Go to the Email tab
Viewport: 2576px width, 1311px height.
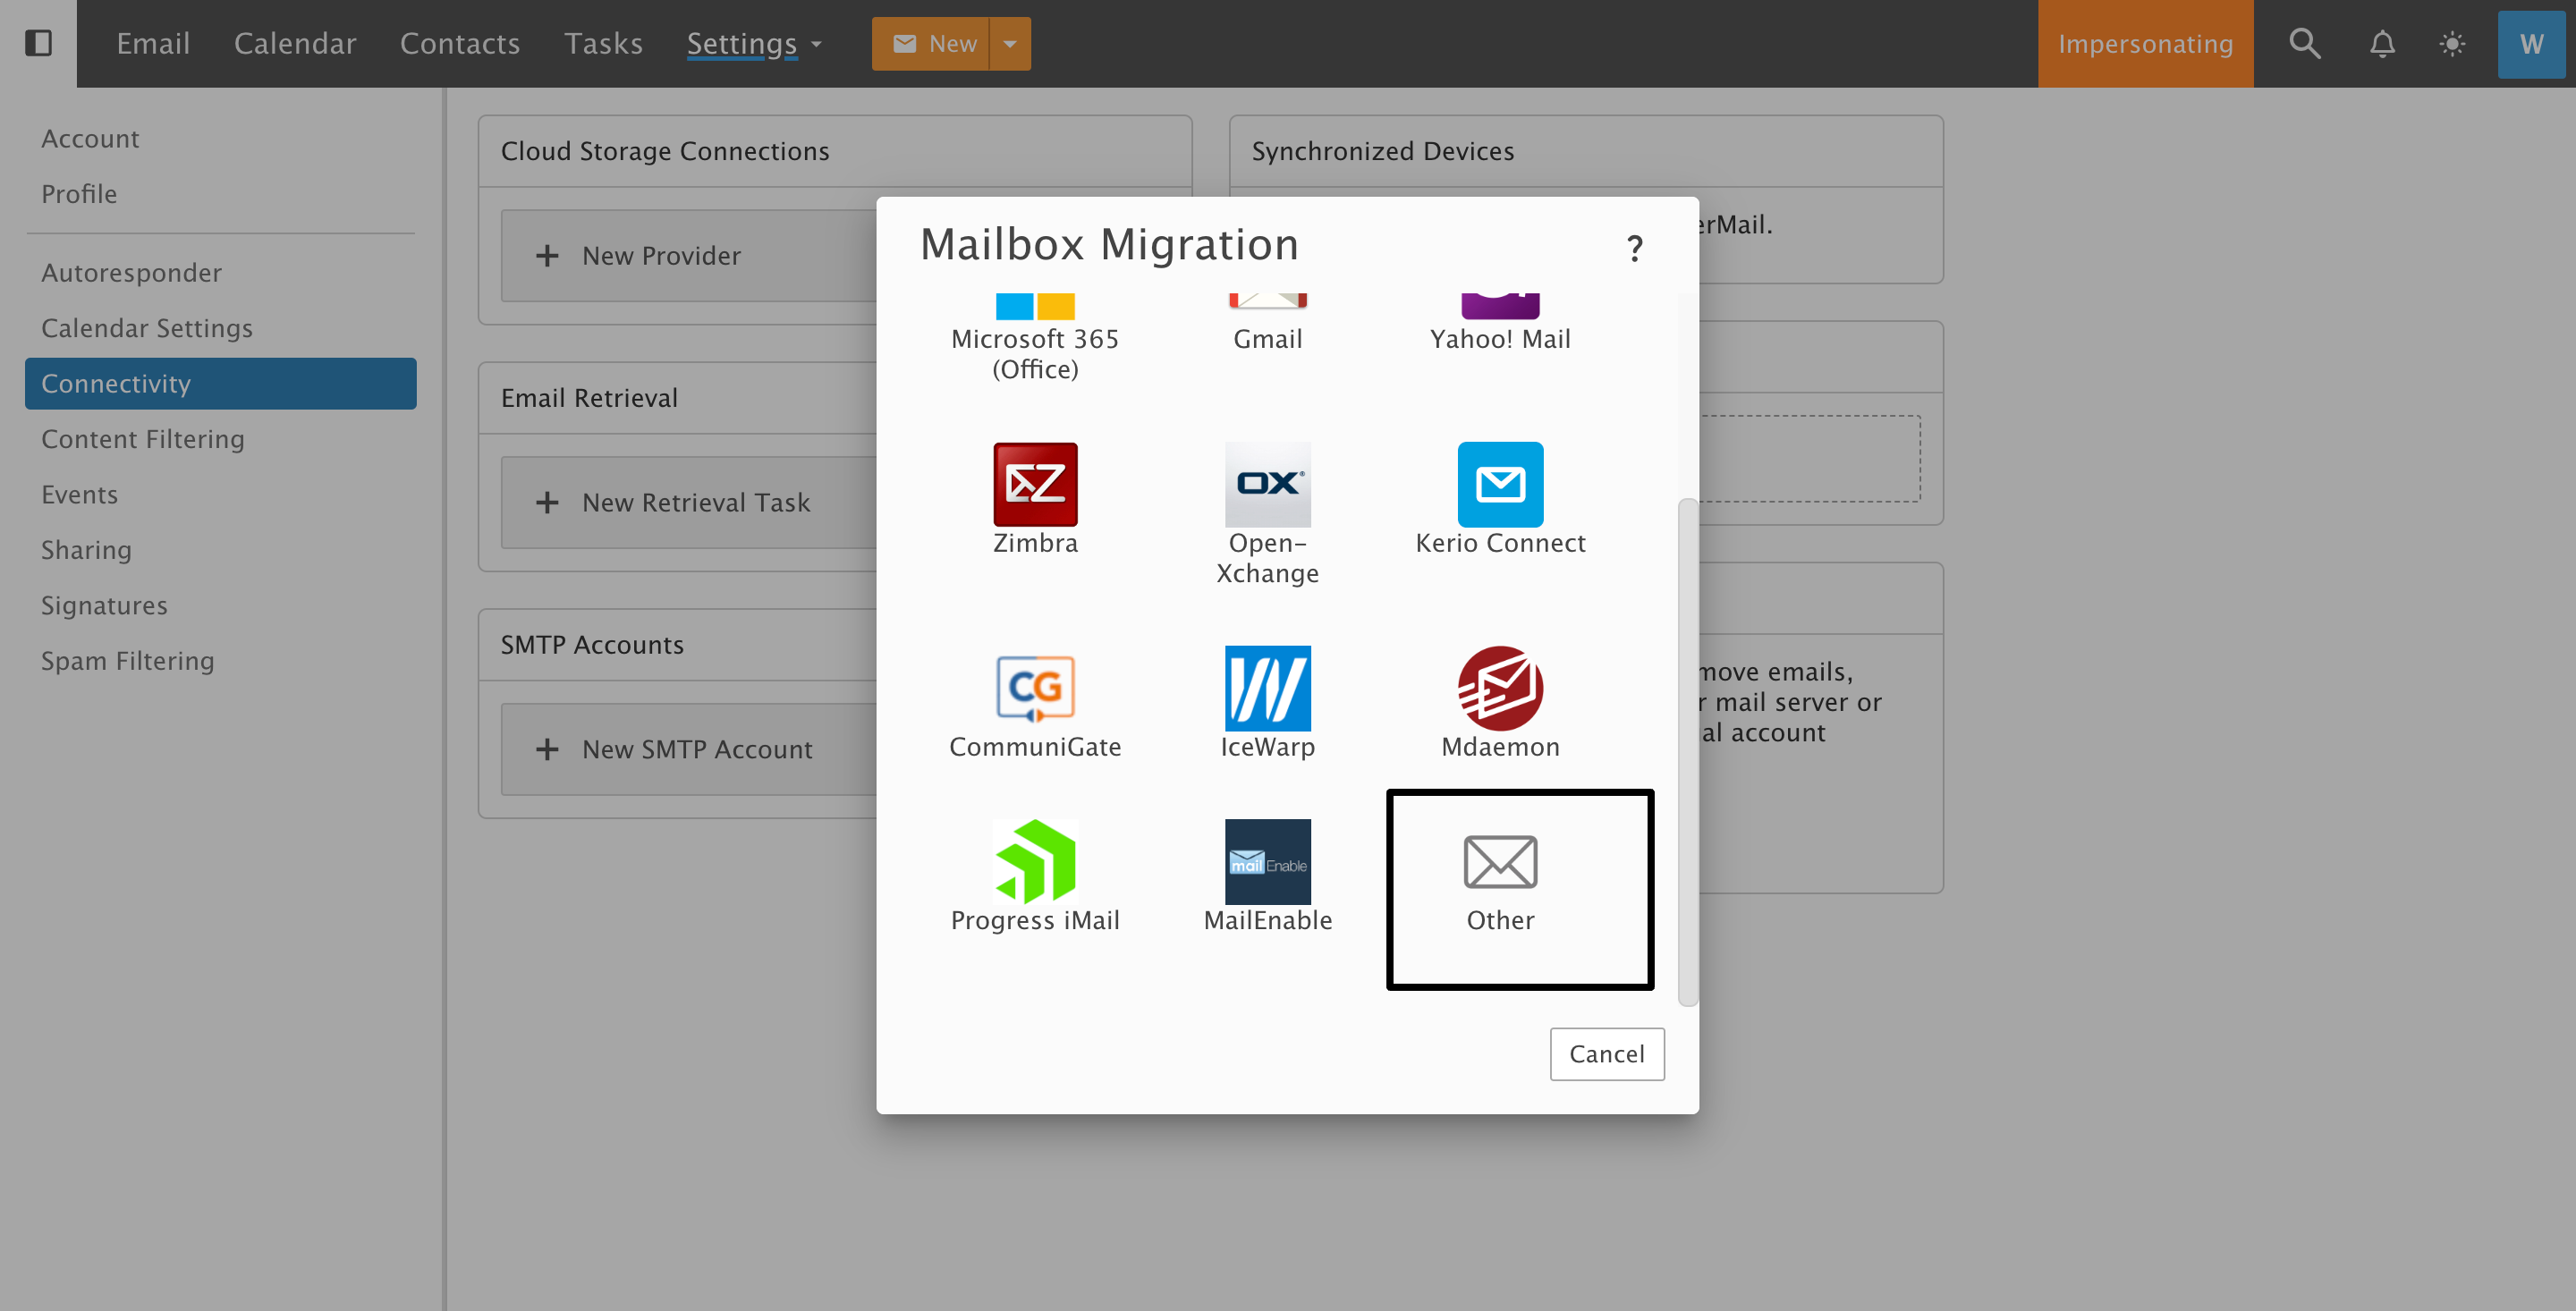pyautogui.click(x=153, y=43)
